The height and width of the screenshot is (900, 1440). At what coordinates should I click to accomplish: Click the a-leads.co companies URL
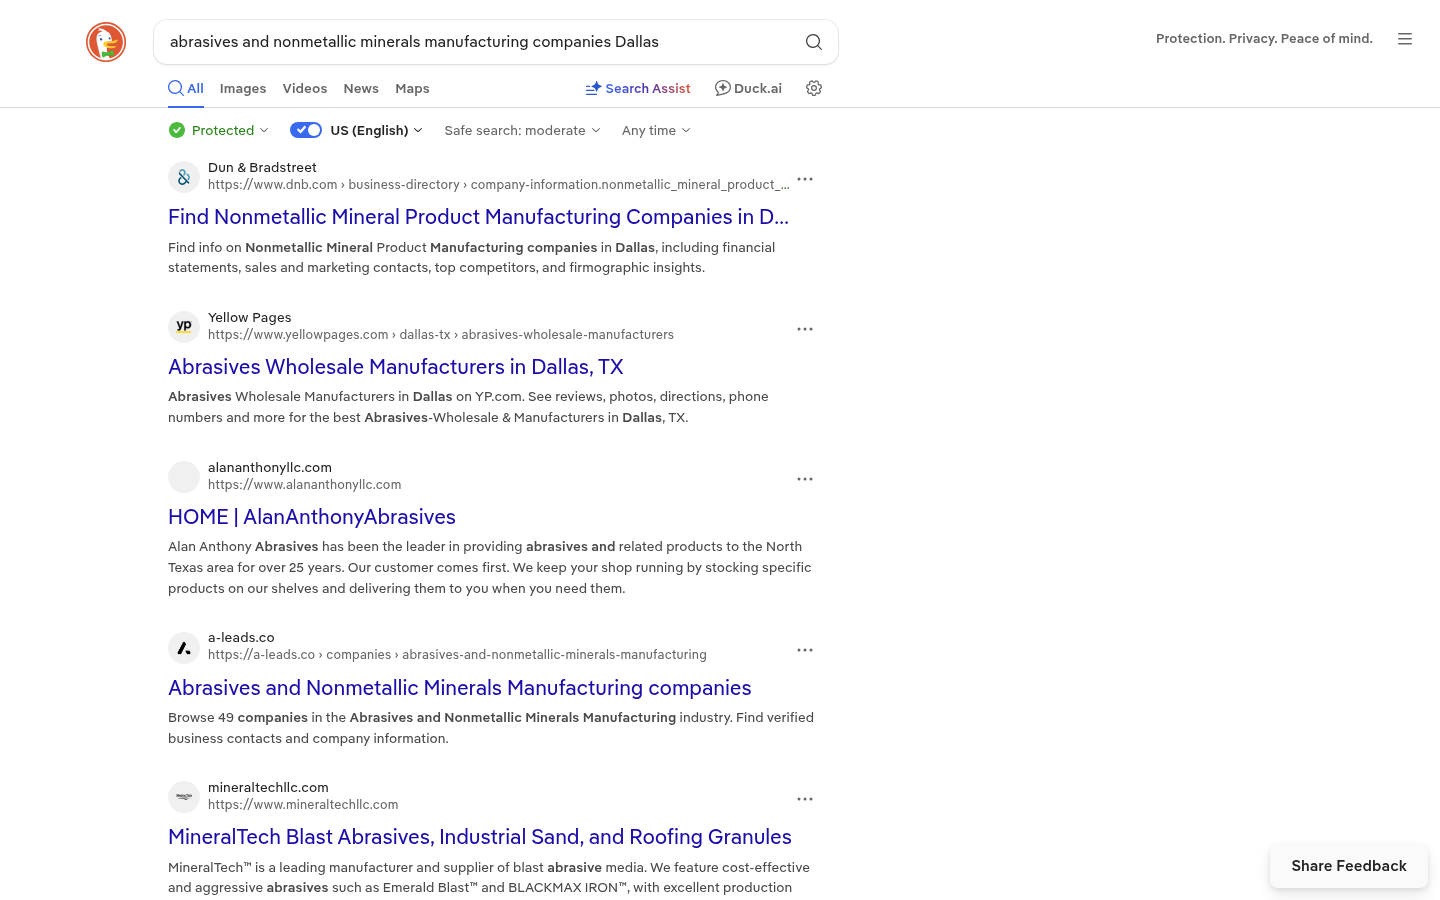click(x=457, y=654)
